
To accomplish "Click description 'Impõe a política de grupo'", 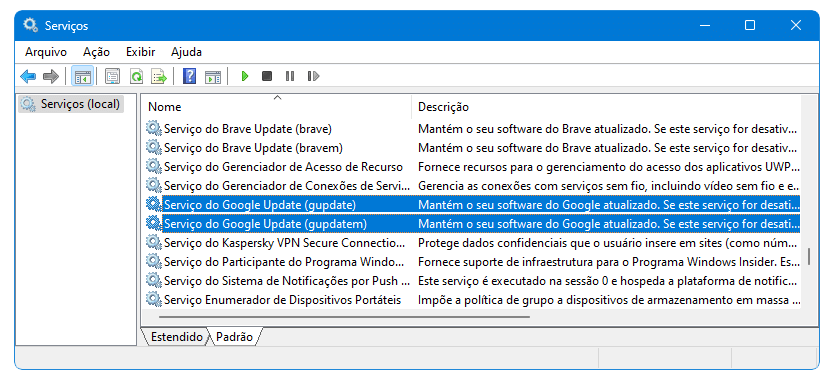I will pyautogui.click(x=609, y=300).
